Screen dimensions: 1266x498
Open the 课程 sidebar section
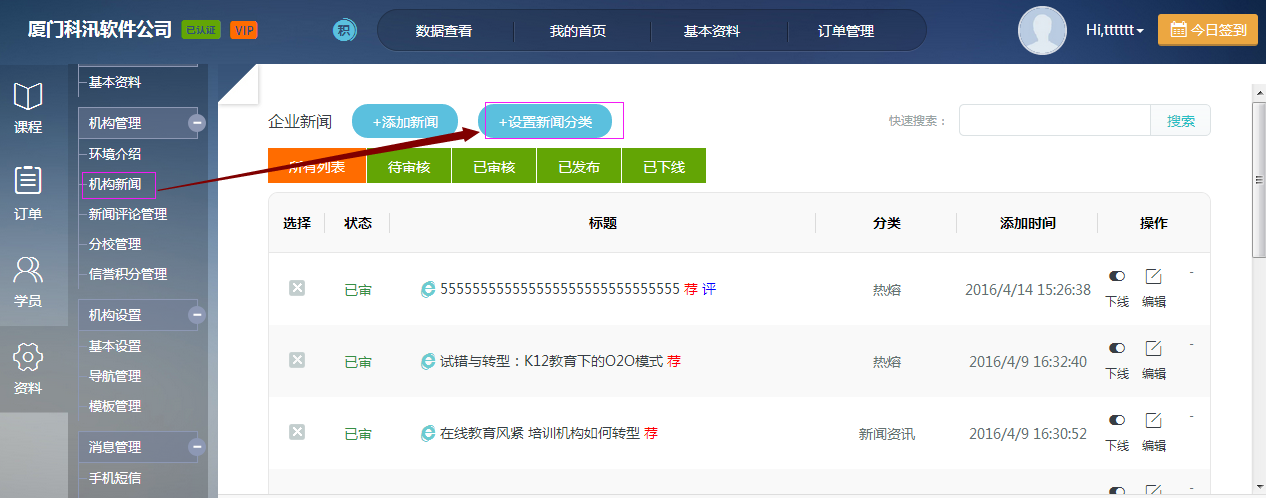click(x=28, y=108)
